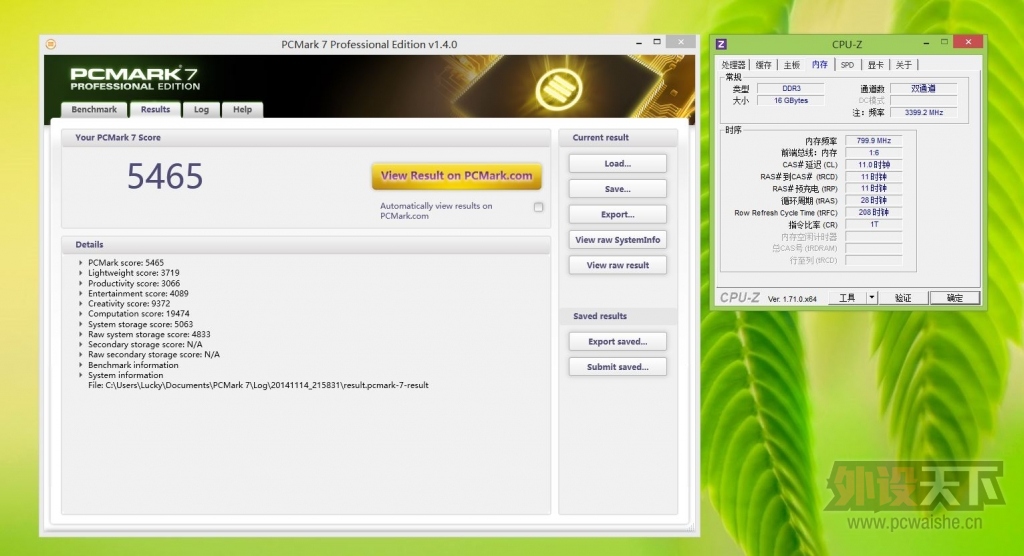Expand the Raw system storage score row

[x=81, y=335]
